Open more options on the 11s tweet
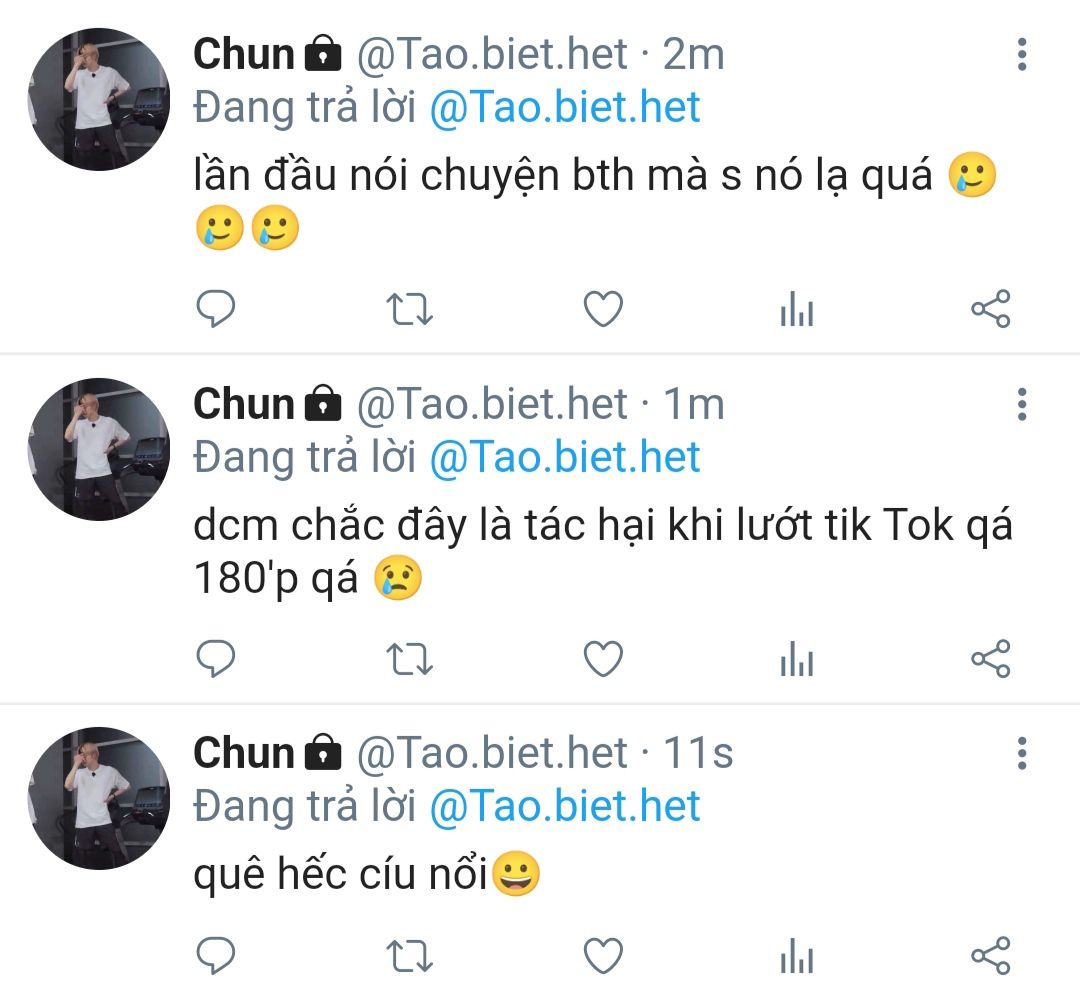The width and height of the screenshot is (1080, 991). click(1021, 753)
